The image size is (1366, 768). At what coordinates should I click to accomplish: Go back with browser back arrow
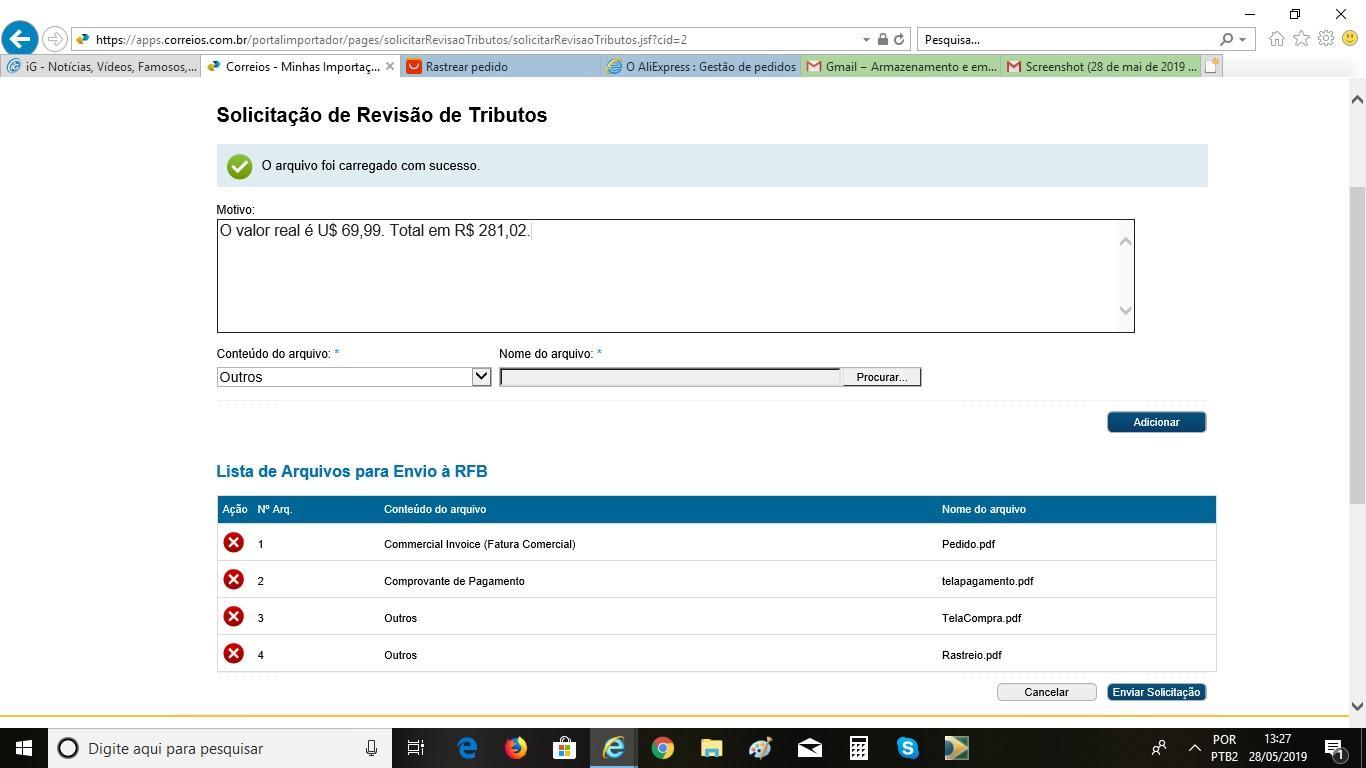tap(20, 39)
